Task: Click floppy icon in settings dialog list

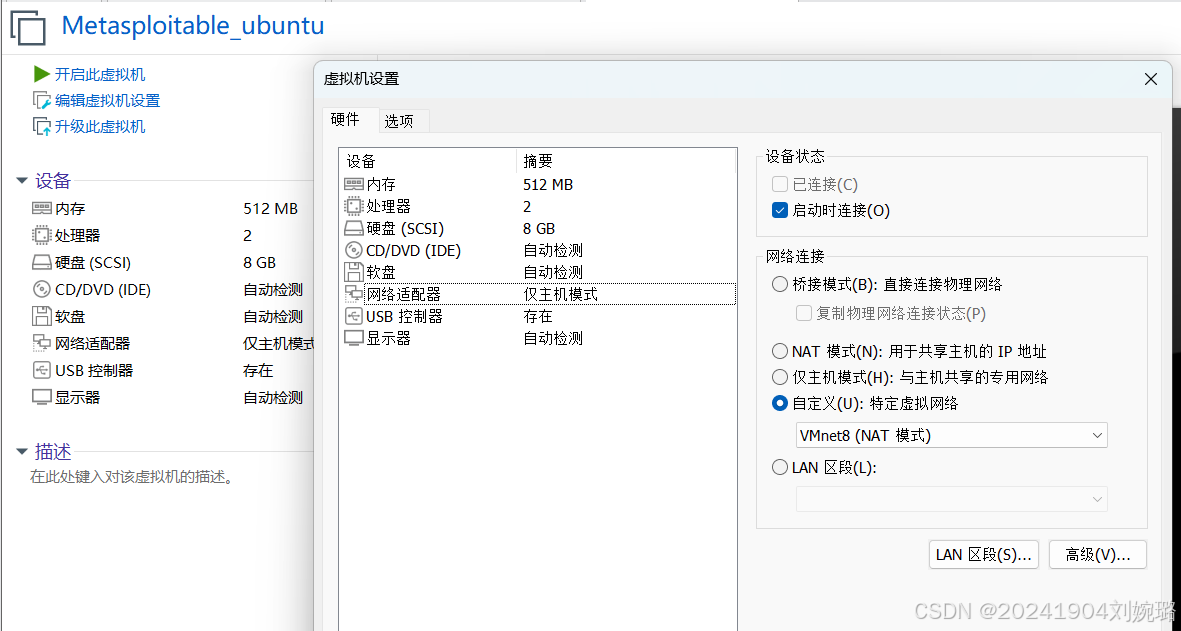Action: [x=353, y=272]
